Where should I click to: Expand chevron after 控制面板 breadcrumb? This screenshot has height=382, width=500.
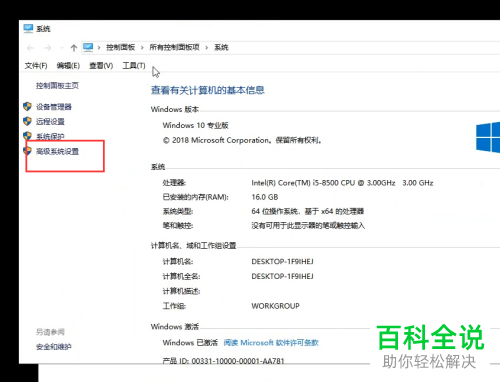[x=142, y=48]
